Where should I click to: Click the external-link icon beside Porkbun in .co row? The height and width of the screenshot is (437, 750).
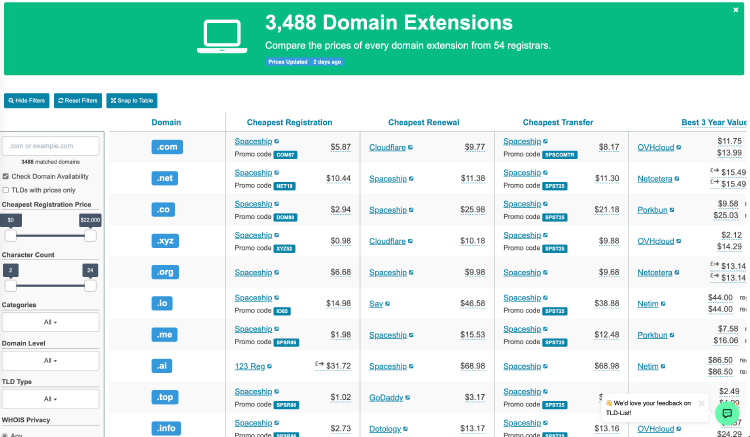[x=672, y=210]
